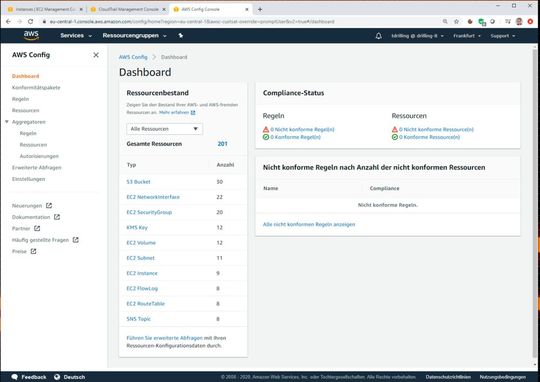Viewport: 540px width, 382px height.
Task: Click the external icon next to Mehr erfahren
Action: tap(193, 113)
